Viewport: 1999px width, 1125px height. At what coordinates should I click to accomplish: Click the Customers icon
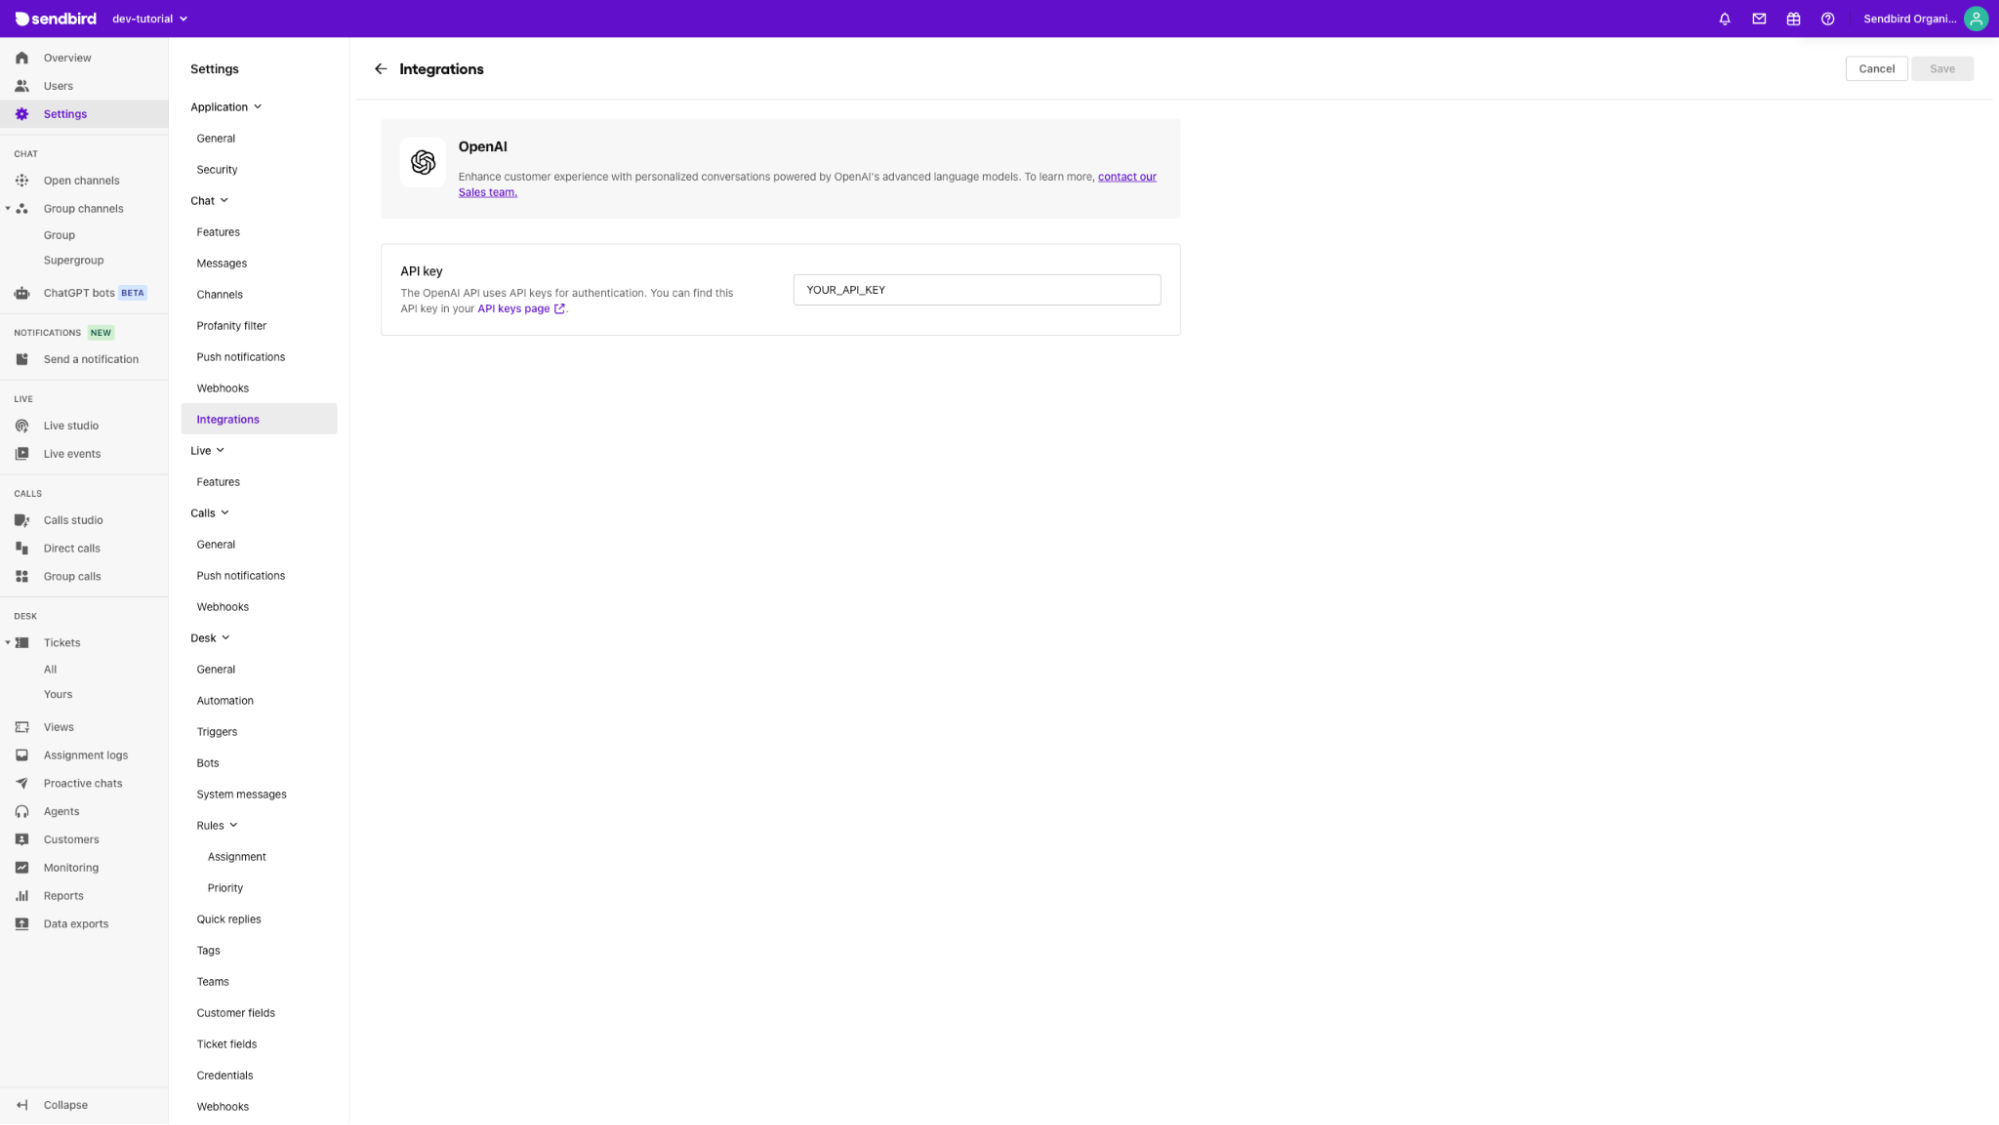(x=22, y=839)
